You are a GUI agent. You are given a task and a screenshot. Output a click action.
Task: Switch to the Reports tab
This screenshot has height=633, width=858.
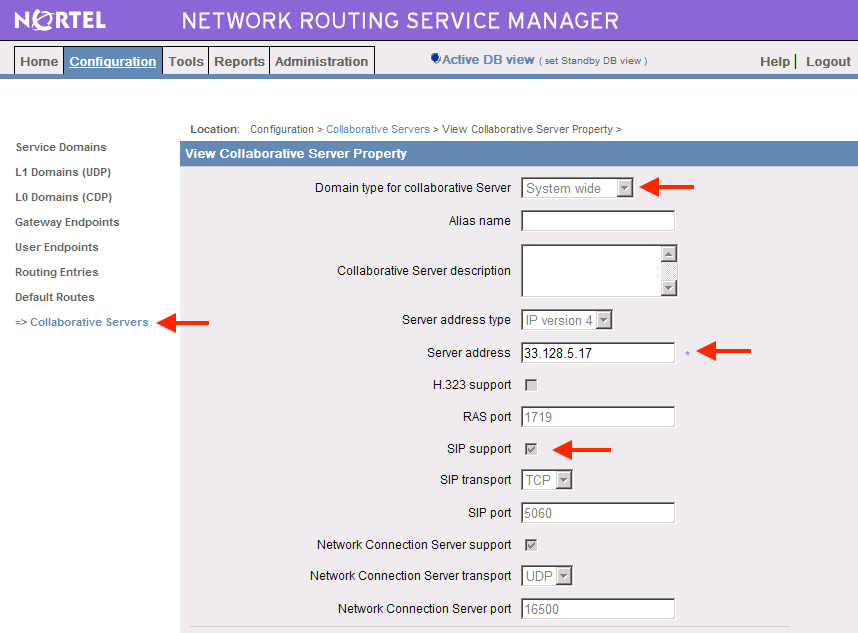click(239, 61)
